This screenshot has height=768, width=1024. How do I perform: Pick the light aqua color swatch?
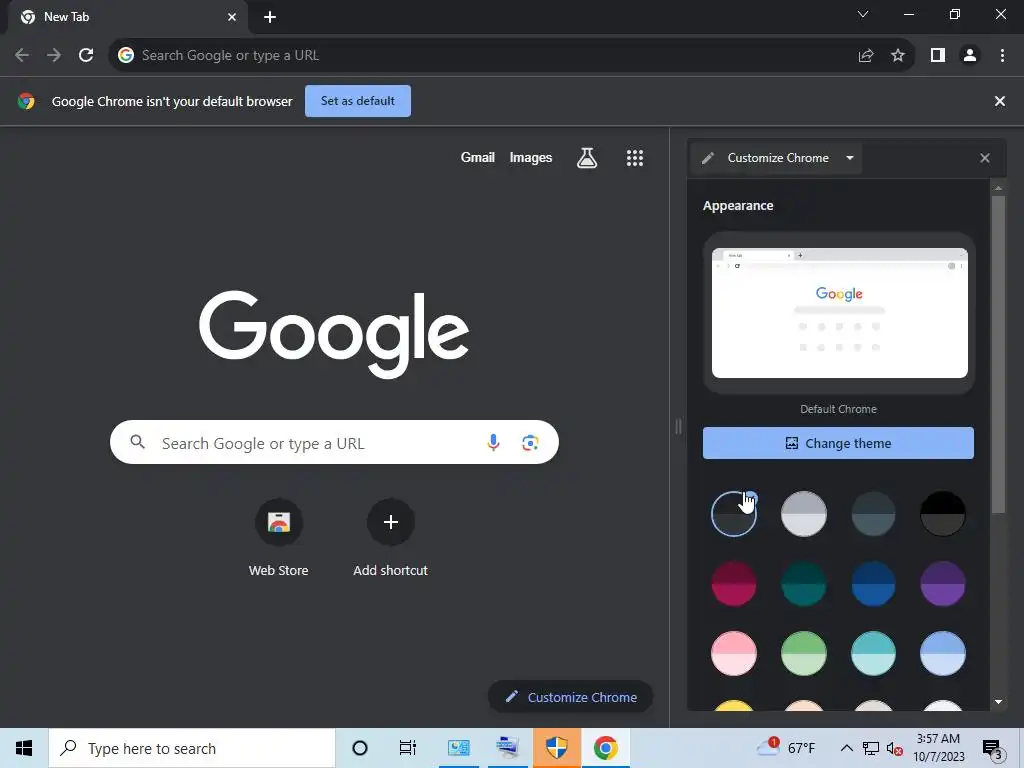[x=873, y=653]
